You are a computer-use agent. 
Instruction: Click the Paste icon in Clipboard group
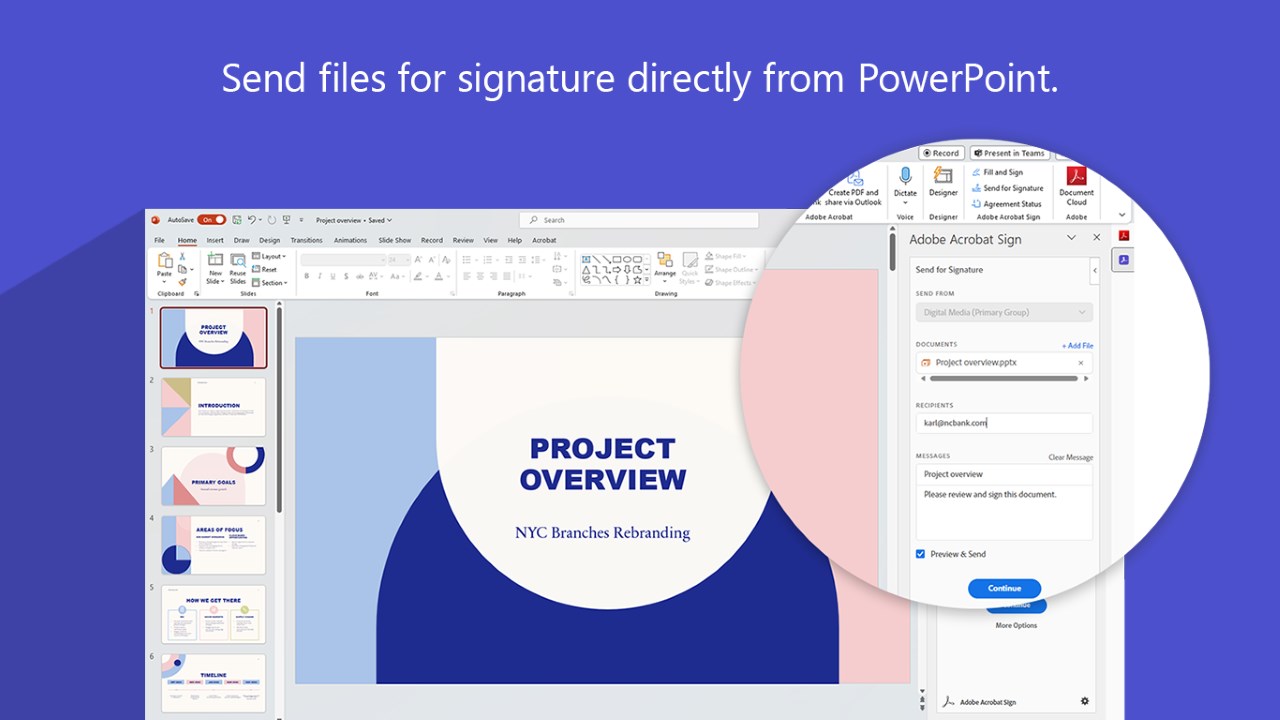click(165, 260)
